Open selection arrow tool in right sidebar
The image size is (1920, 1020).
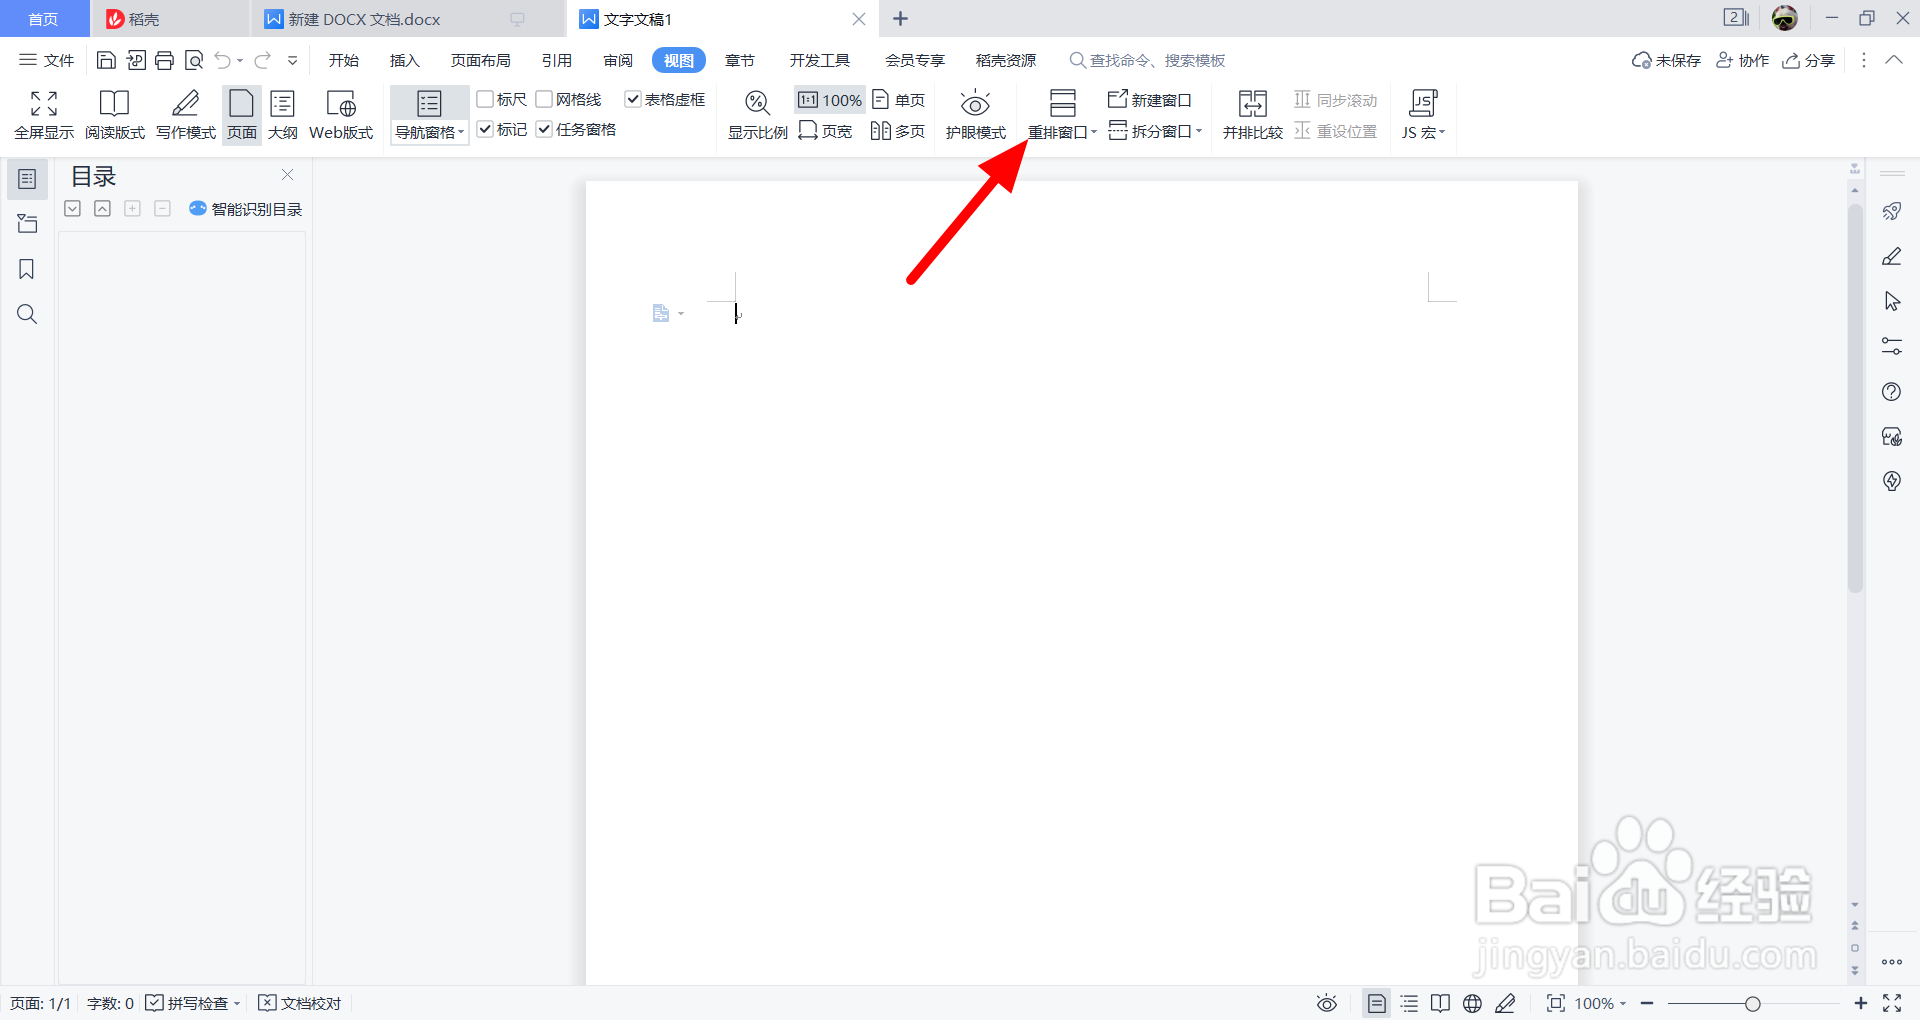click(x=1891, y=301)
